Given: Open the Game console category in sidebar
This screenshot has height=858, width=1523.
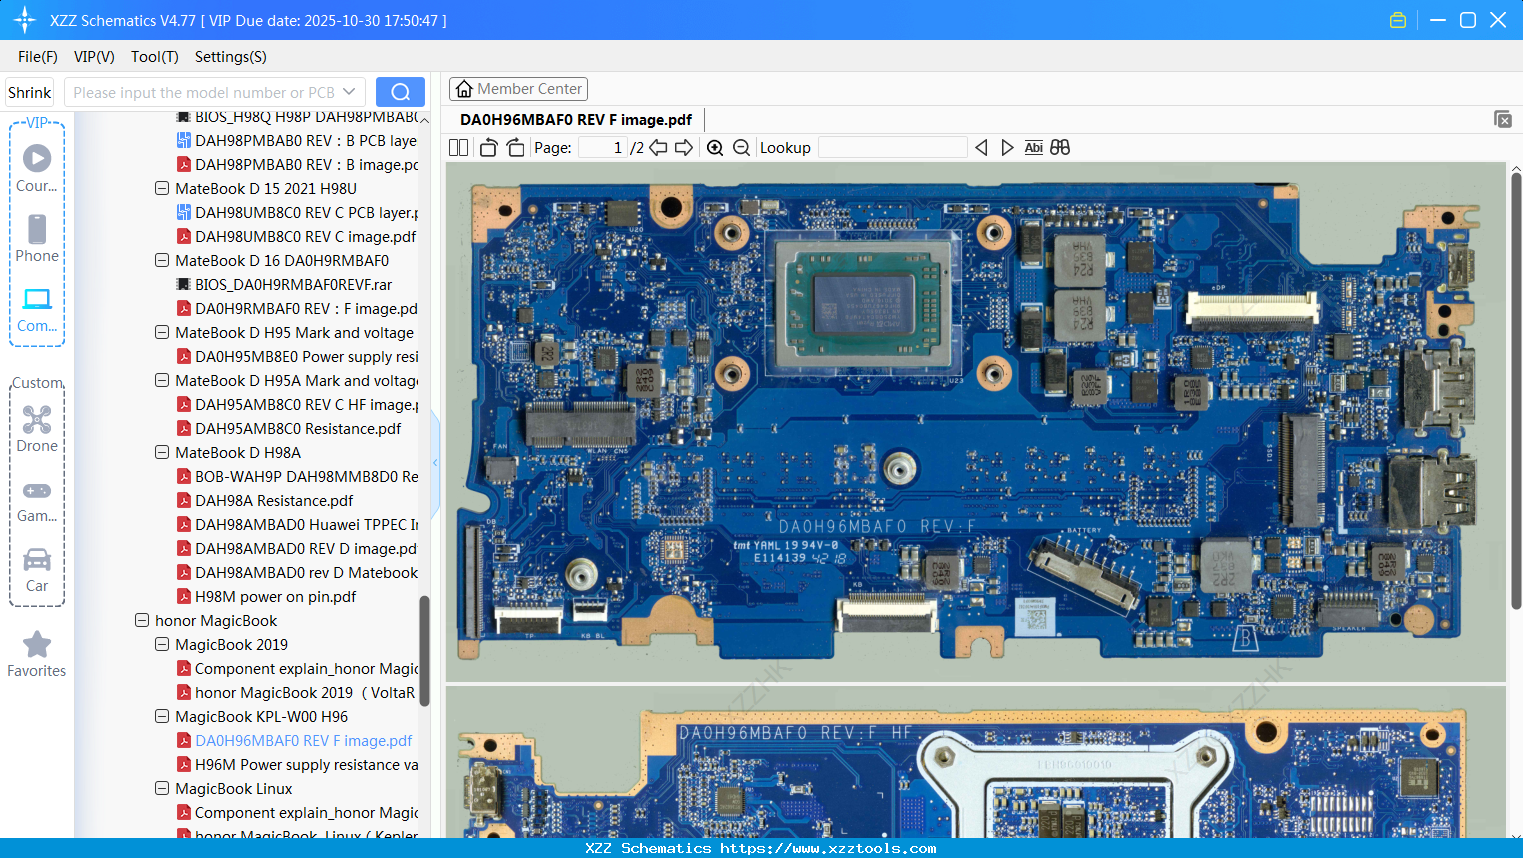Looking at the screenshot, I should [x=37, y=500].
